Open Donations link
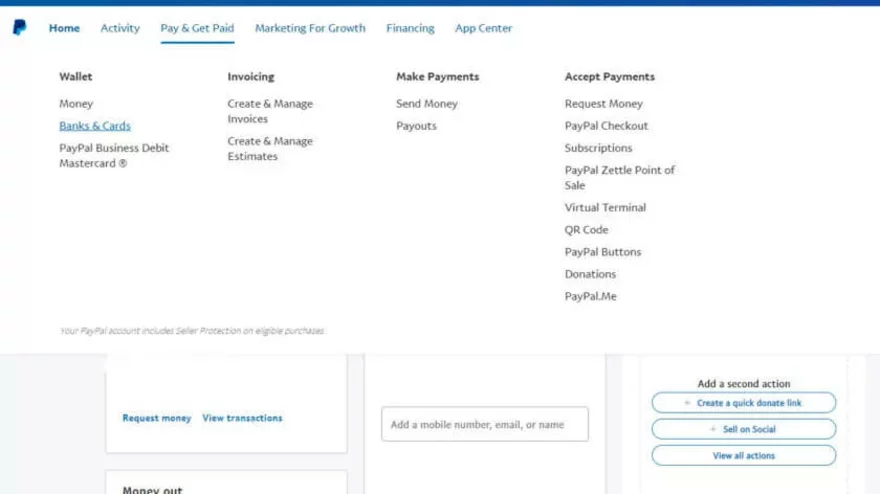 coord(590,274)
